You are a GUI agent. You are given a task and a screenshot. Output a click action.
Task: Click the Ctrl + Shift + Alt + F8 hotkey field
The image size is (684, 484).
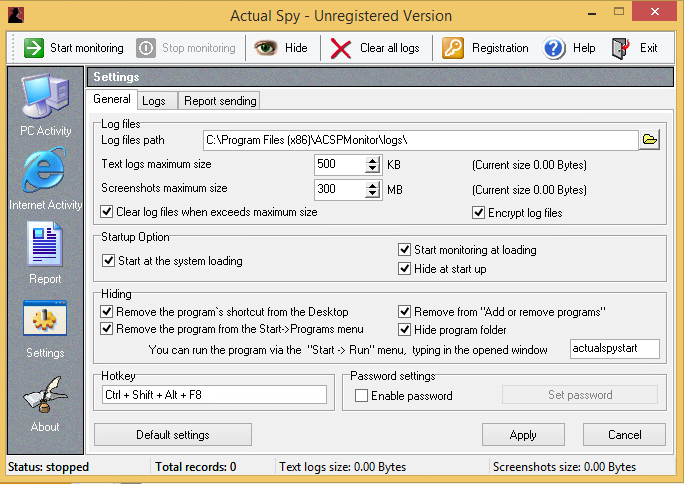[214, 395]
